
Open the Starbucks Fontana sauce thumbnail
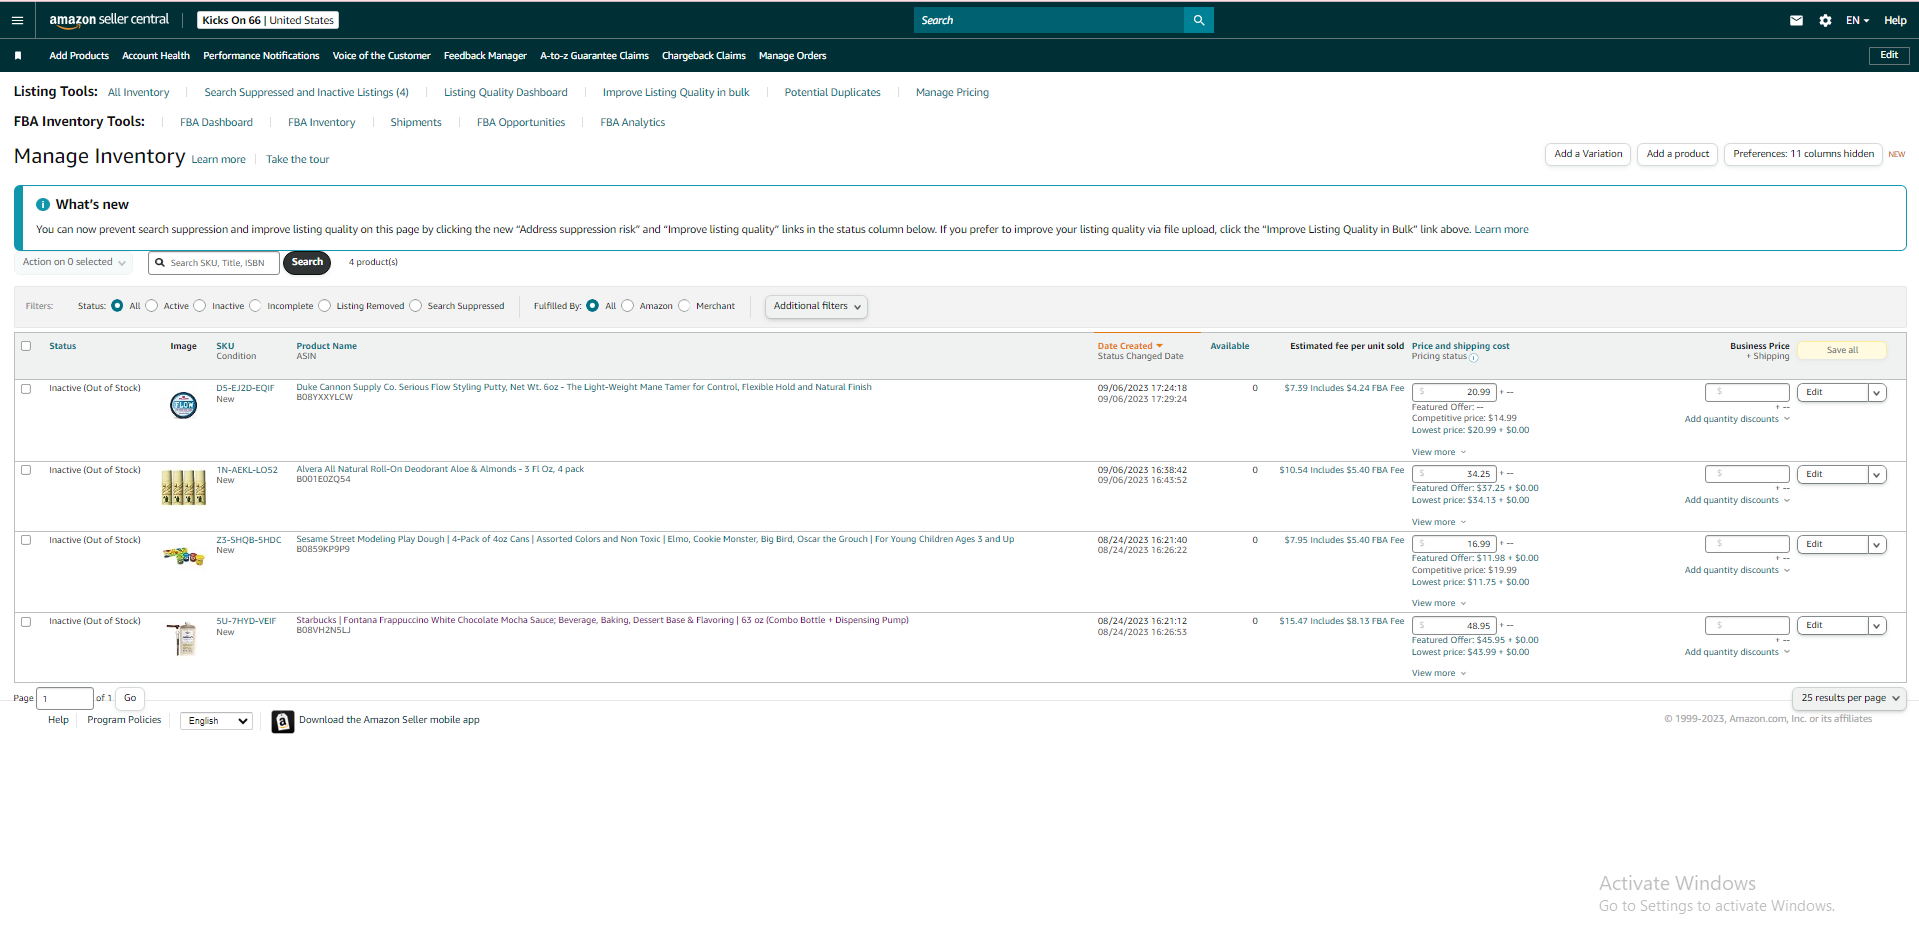(x=184, y=638)
